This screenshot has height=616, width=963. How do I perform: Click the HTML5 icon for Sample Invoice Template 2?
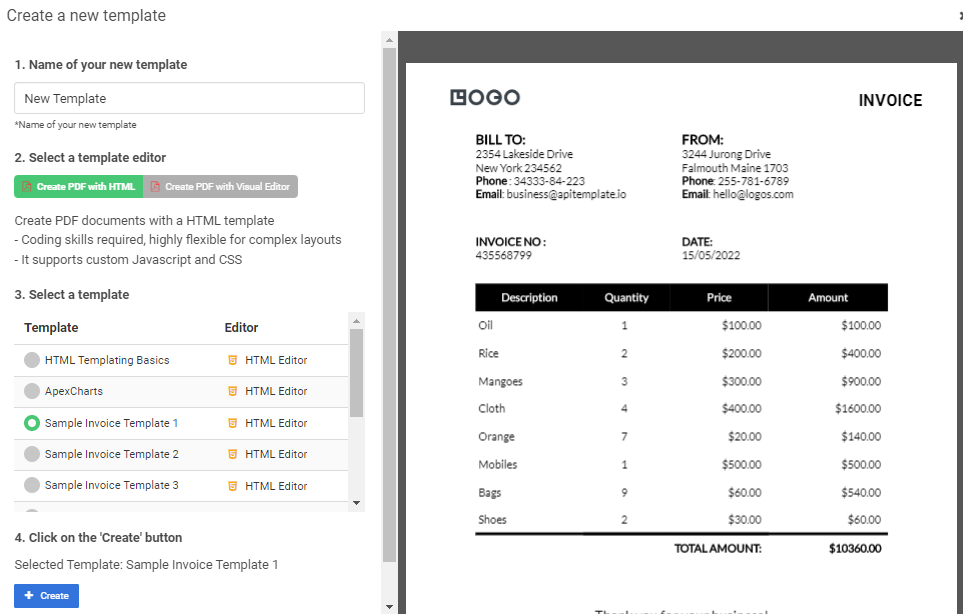(233, 454)
